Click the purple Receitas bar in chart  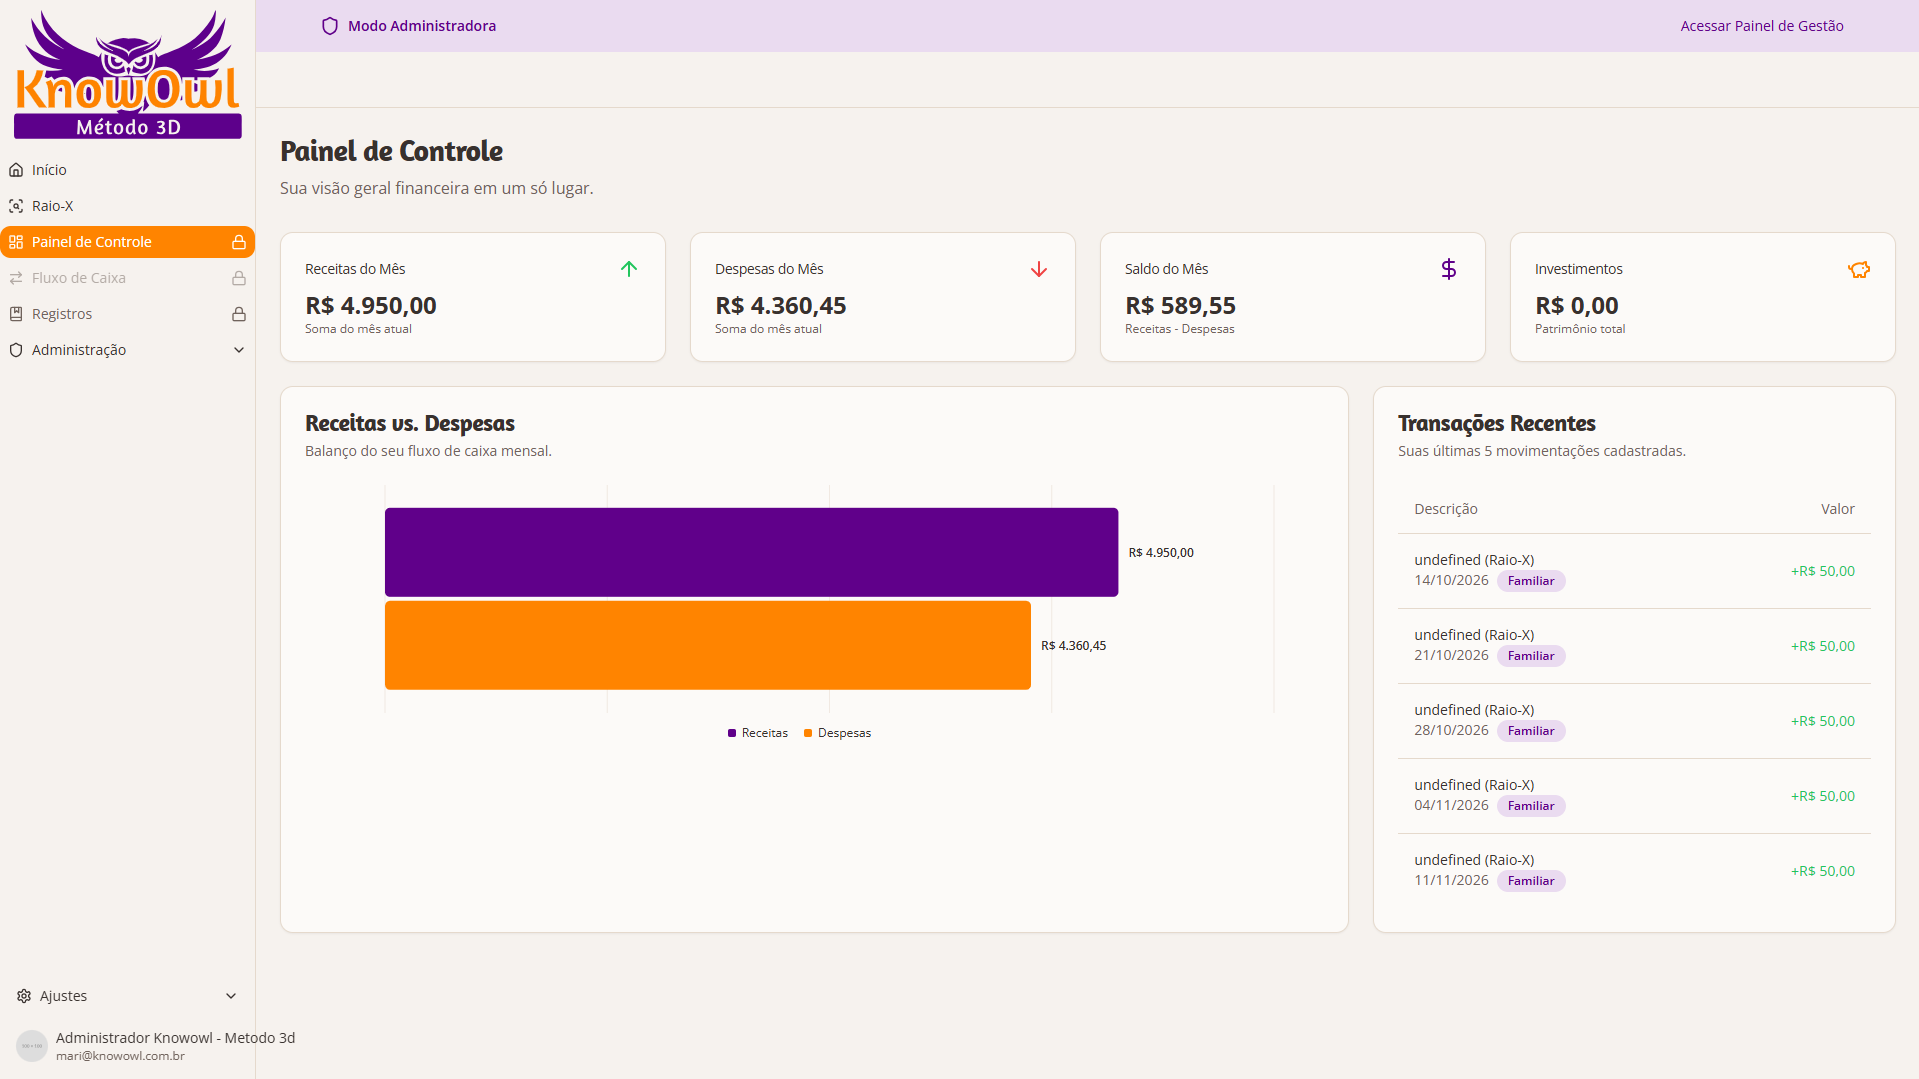[x=751, y=552]
